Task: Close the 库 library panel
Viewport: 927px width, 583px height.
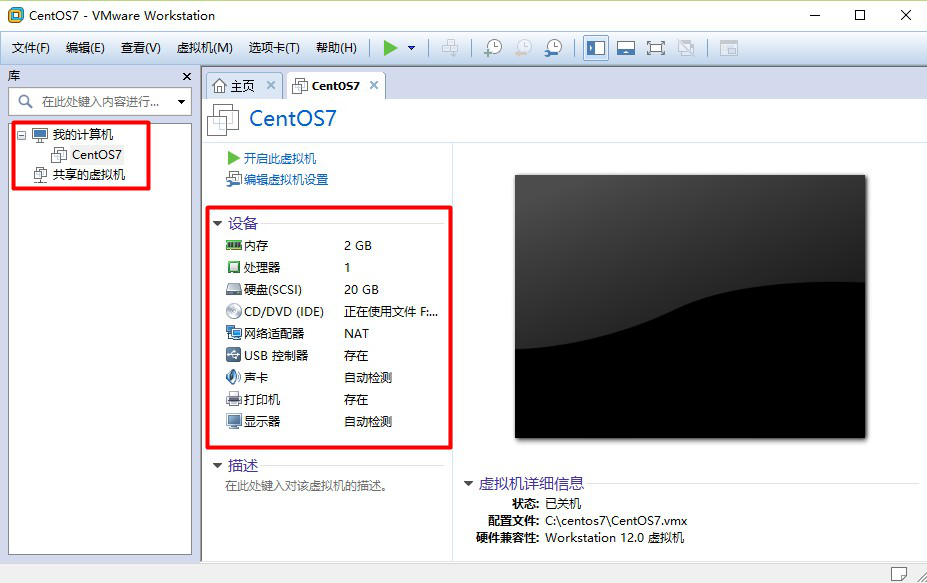Action: 186,77
